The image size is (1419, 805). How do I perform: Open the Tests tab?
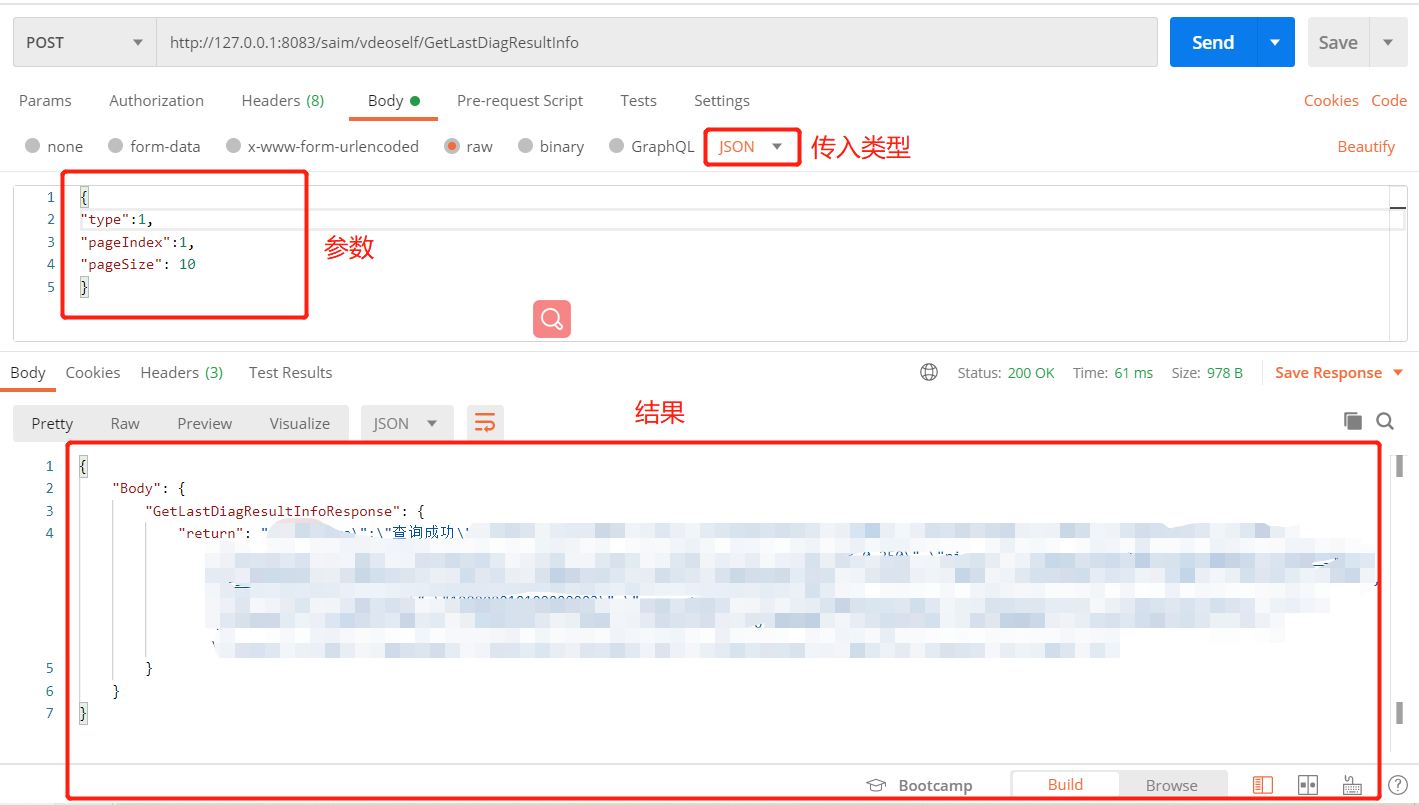[x=638, y=101]
